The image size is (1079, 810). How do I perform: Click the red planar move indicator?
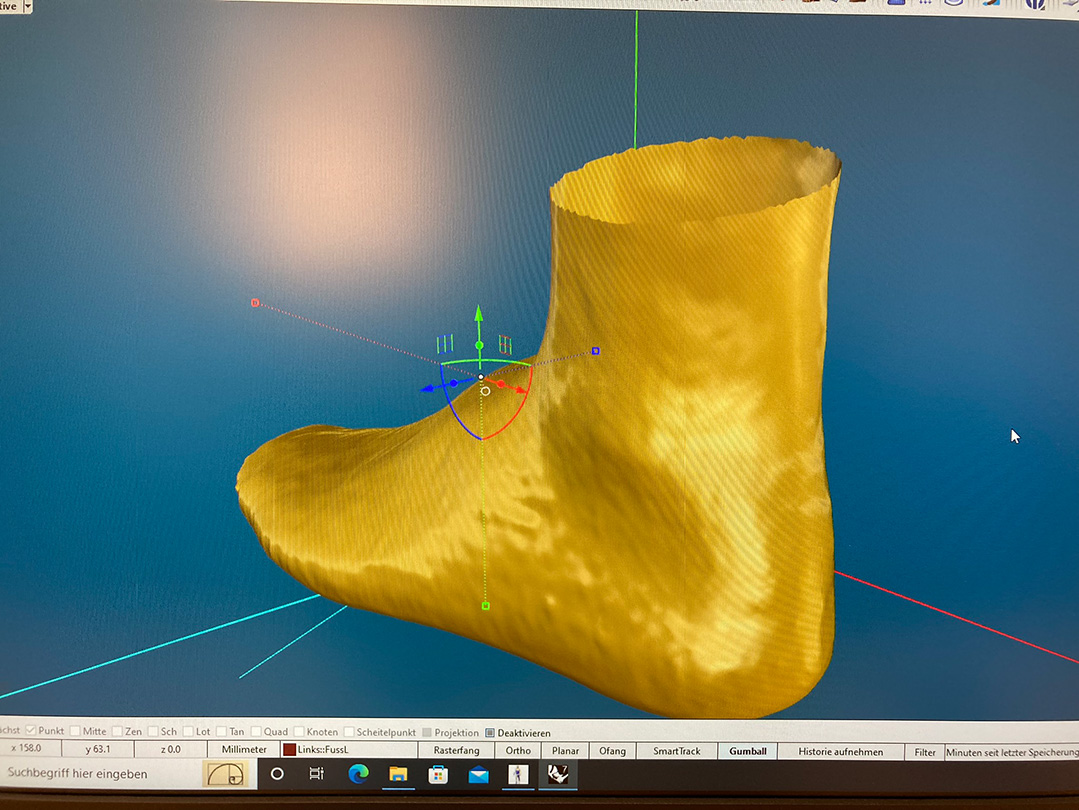pos(506,343)
